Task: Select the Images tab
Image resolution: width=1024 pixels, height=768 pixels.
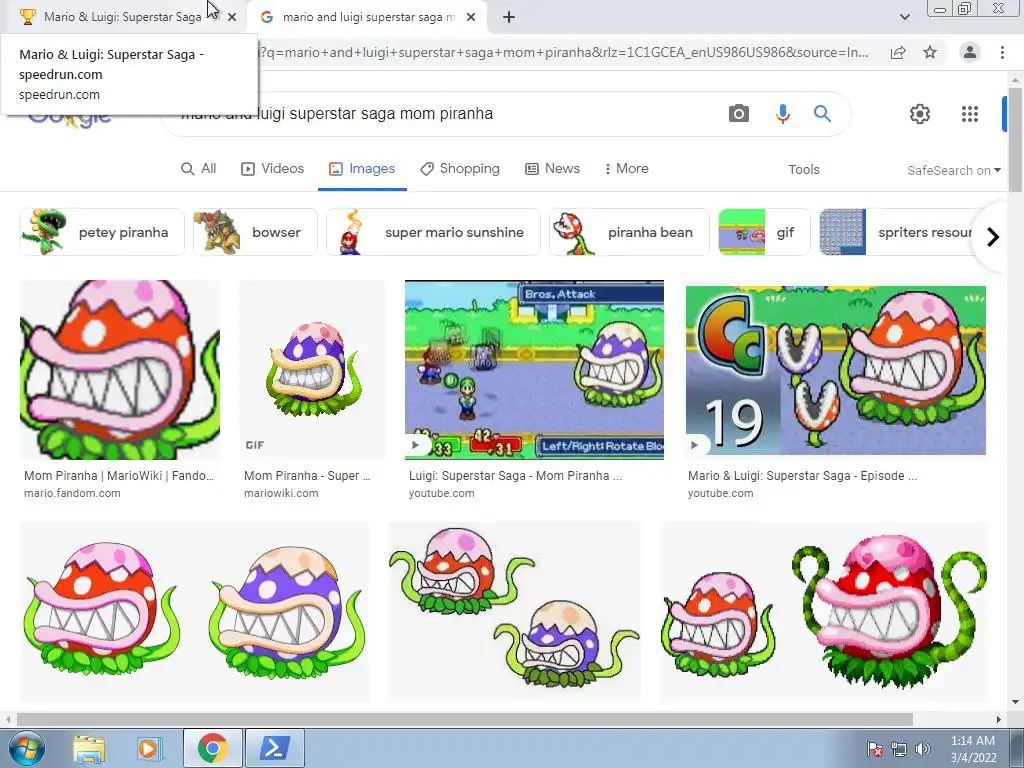Action: [x=362, y=168]
